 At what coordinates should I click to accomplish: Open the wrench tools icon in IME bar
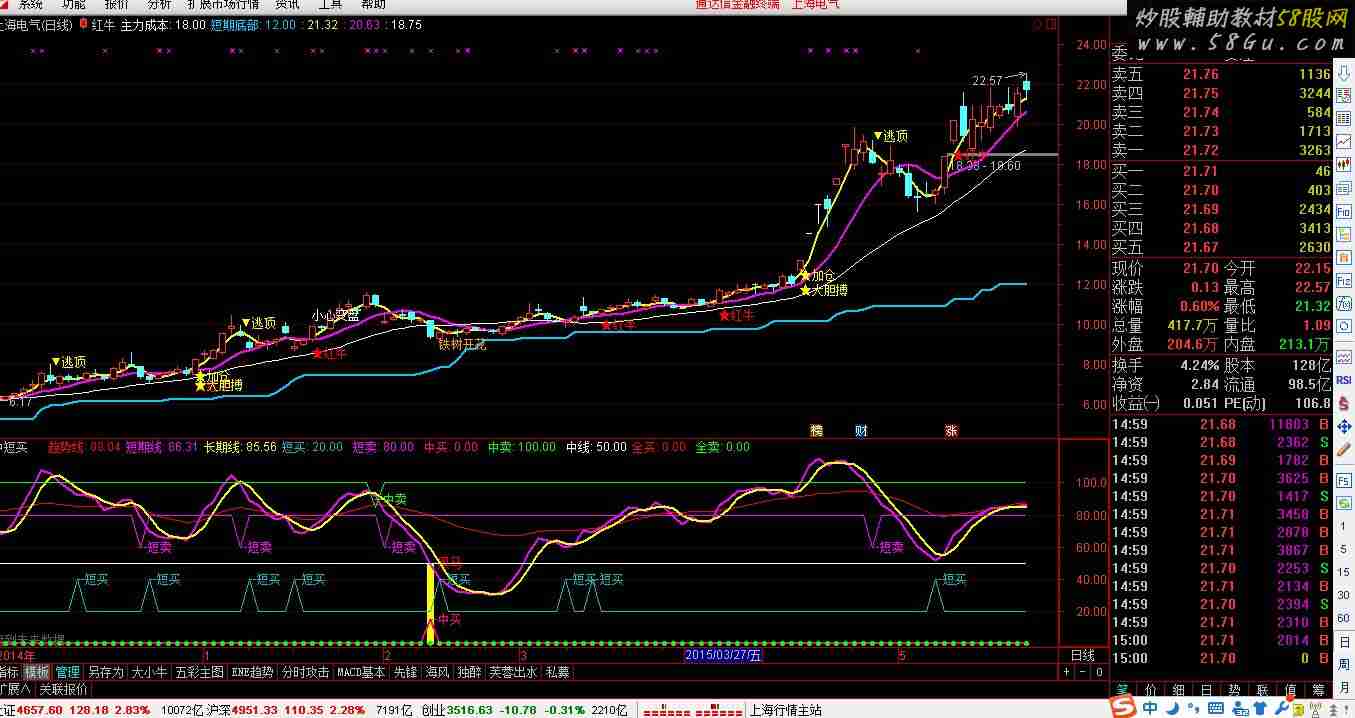[x=1281, y=707]
